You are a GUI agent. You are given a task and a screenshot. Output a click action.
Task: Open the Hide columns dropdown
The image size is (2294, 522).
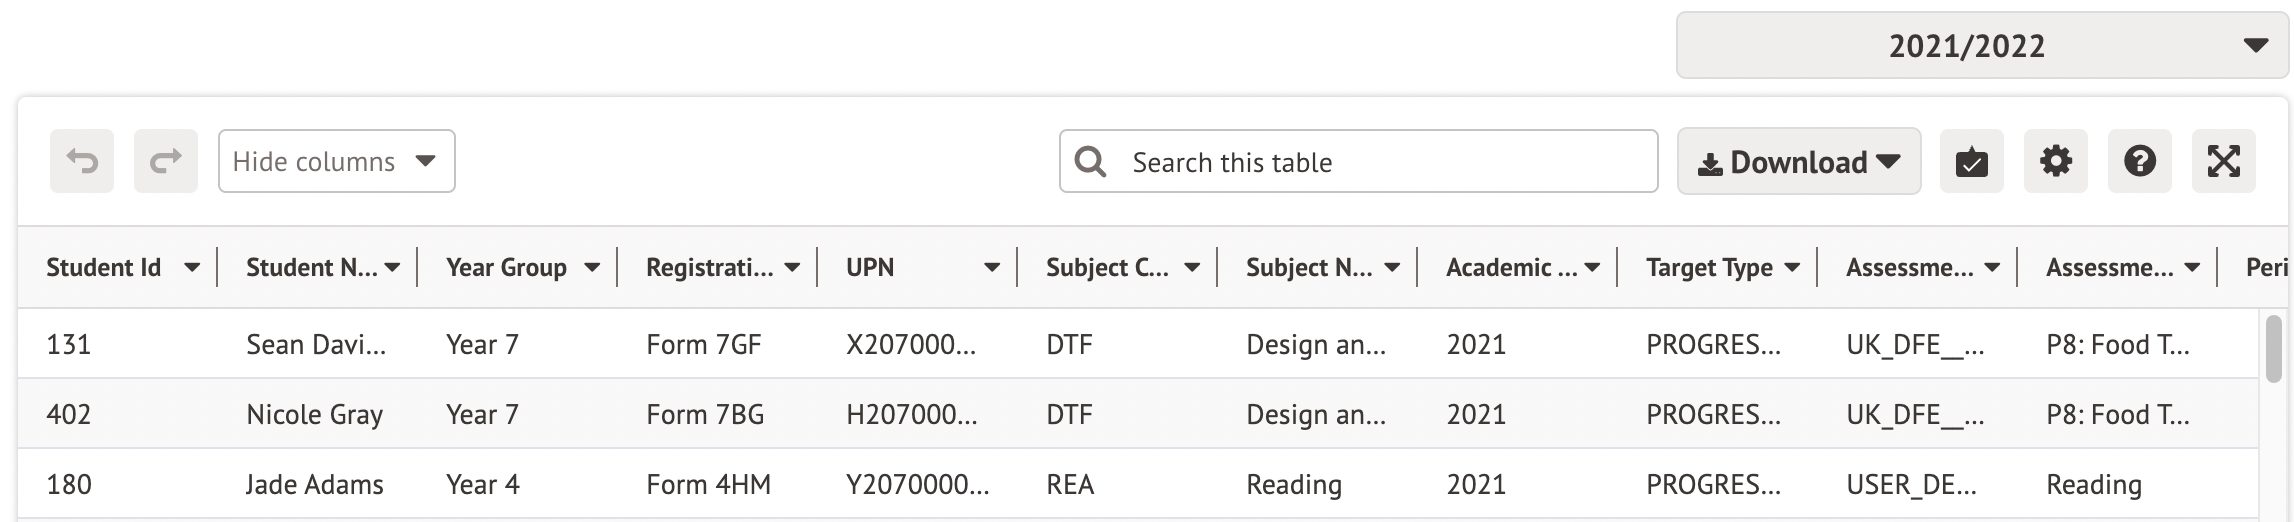pyautogui.click(x=336, y=162)
